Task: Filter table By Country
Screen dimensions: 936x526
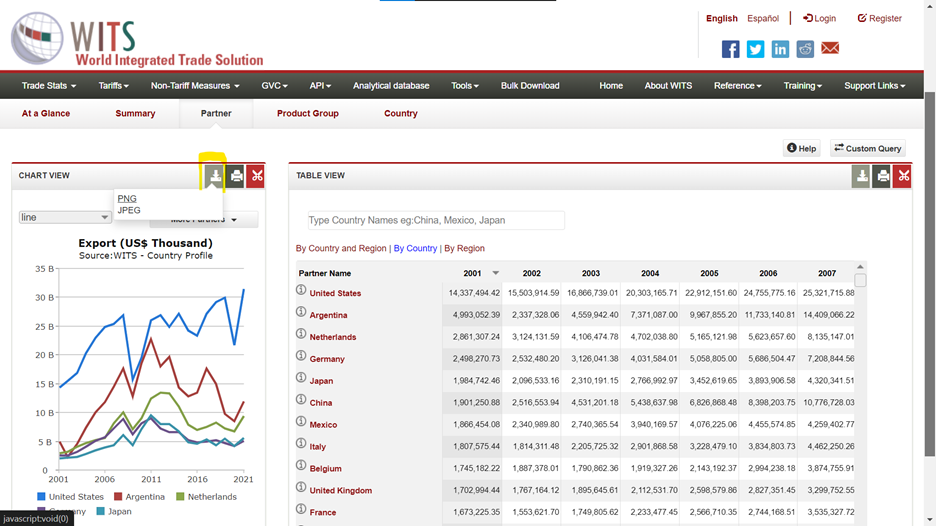Action: [x=415, y=248]
